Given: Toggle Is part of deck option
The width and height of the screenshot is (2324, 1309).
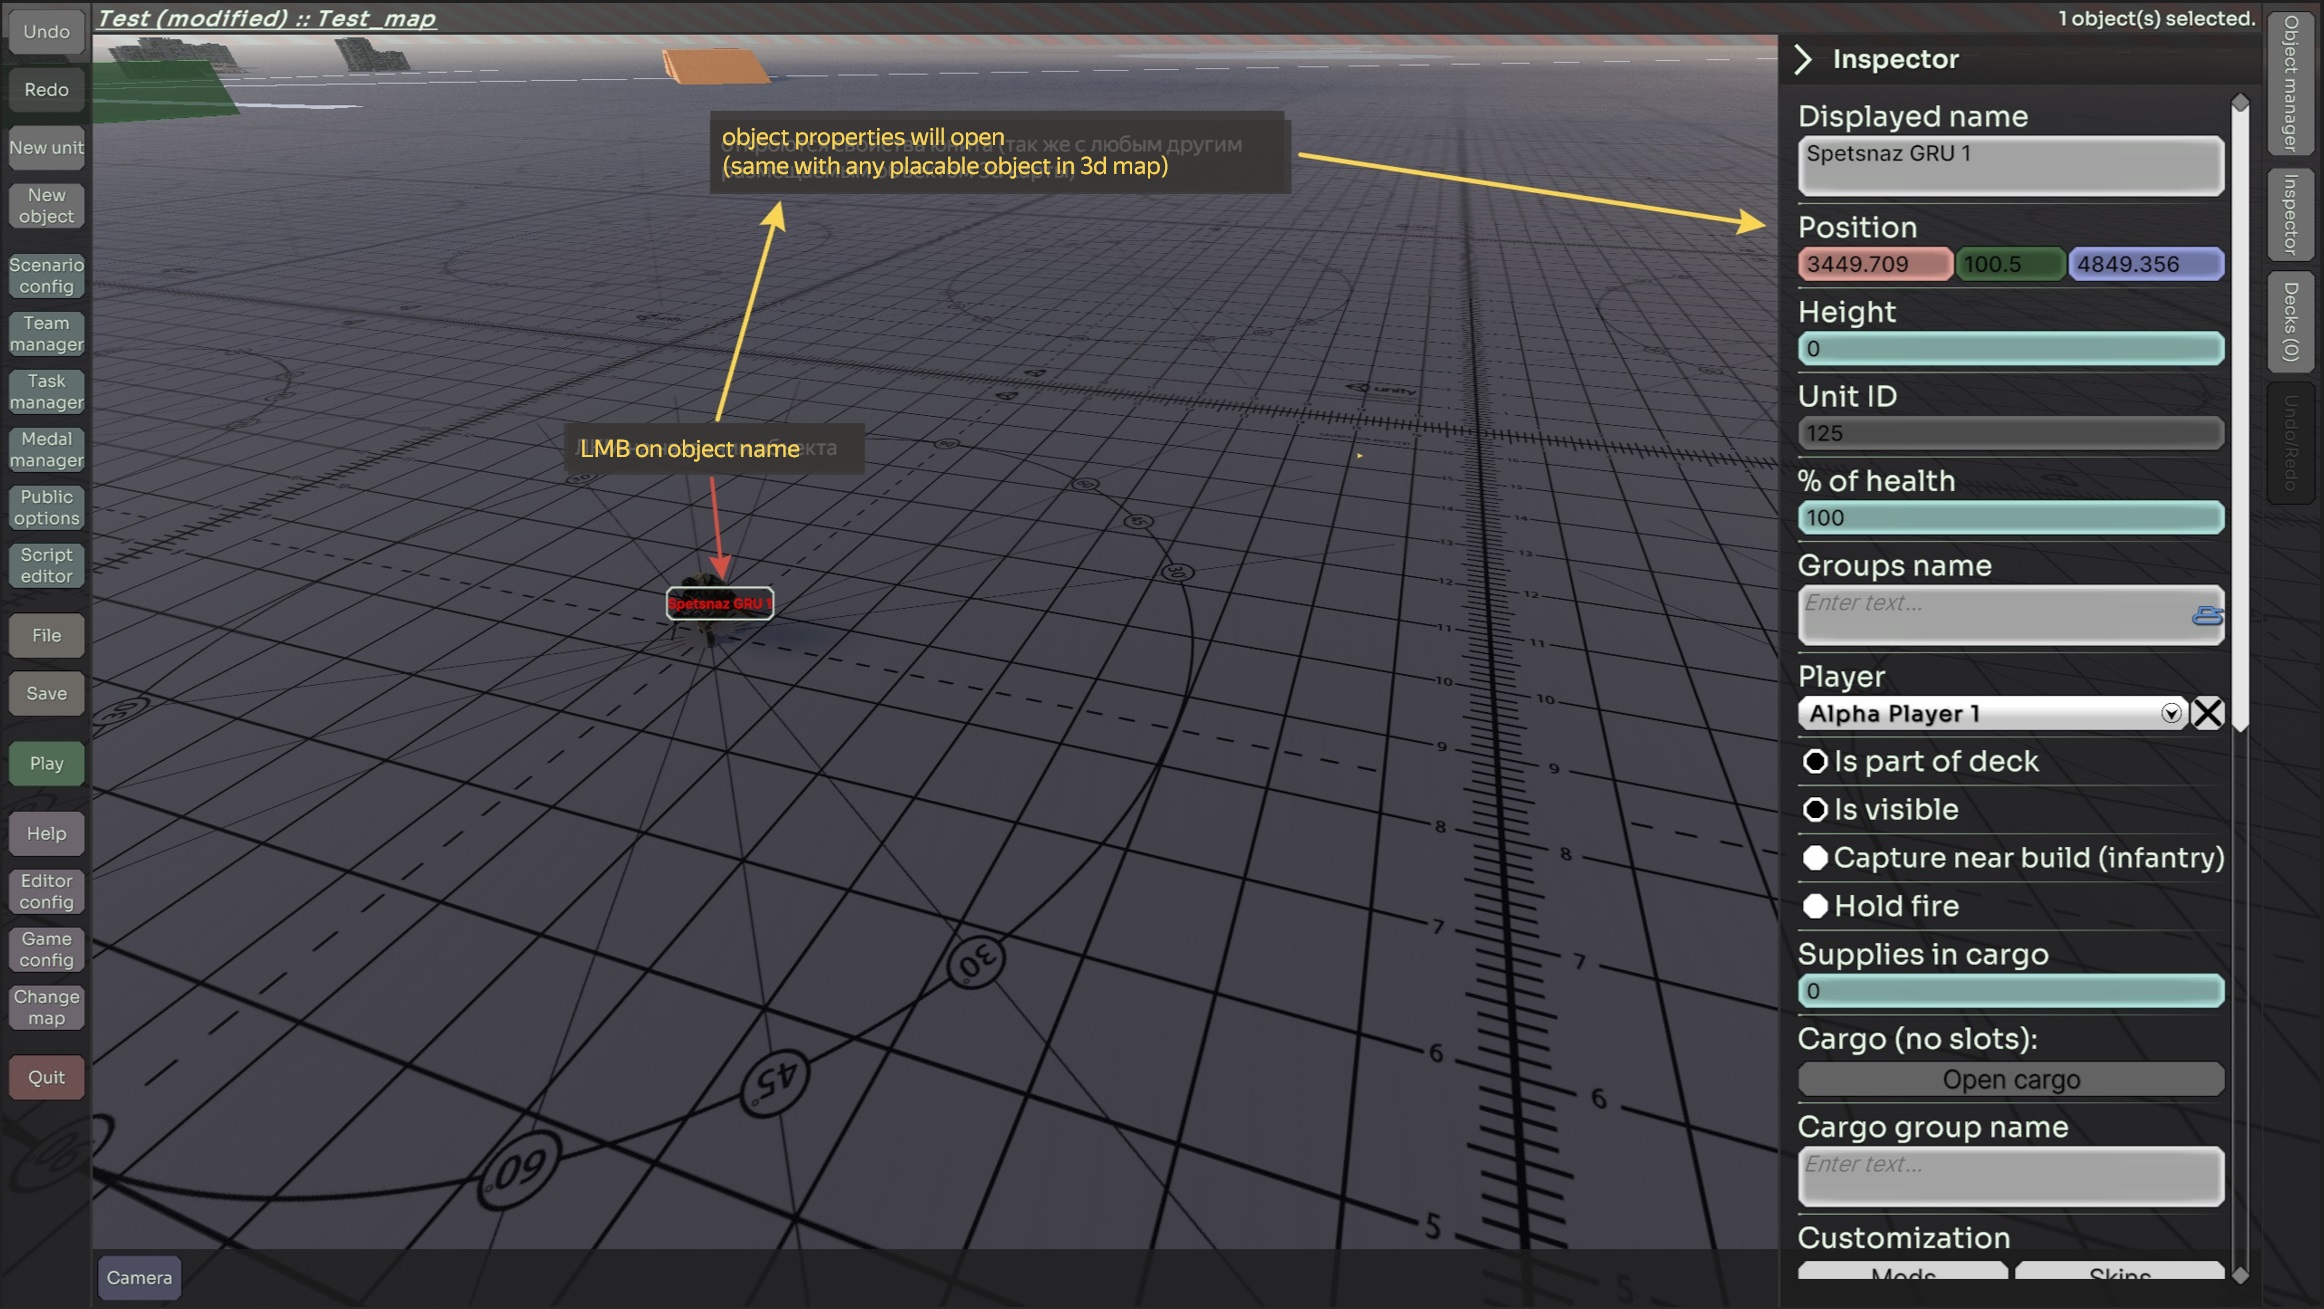Looking at the screenshot, I should 1815,762.
